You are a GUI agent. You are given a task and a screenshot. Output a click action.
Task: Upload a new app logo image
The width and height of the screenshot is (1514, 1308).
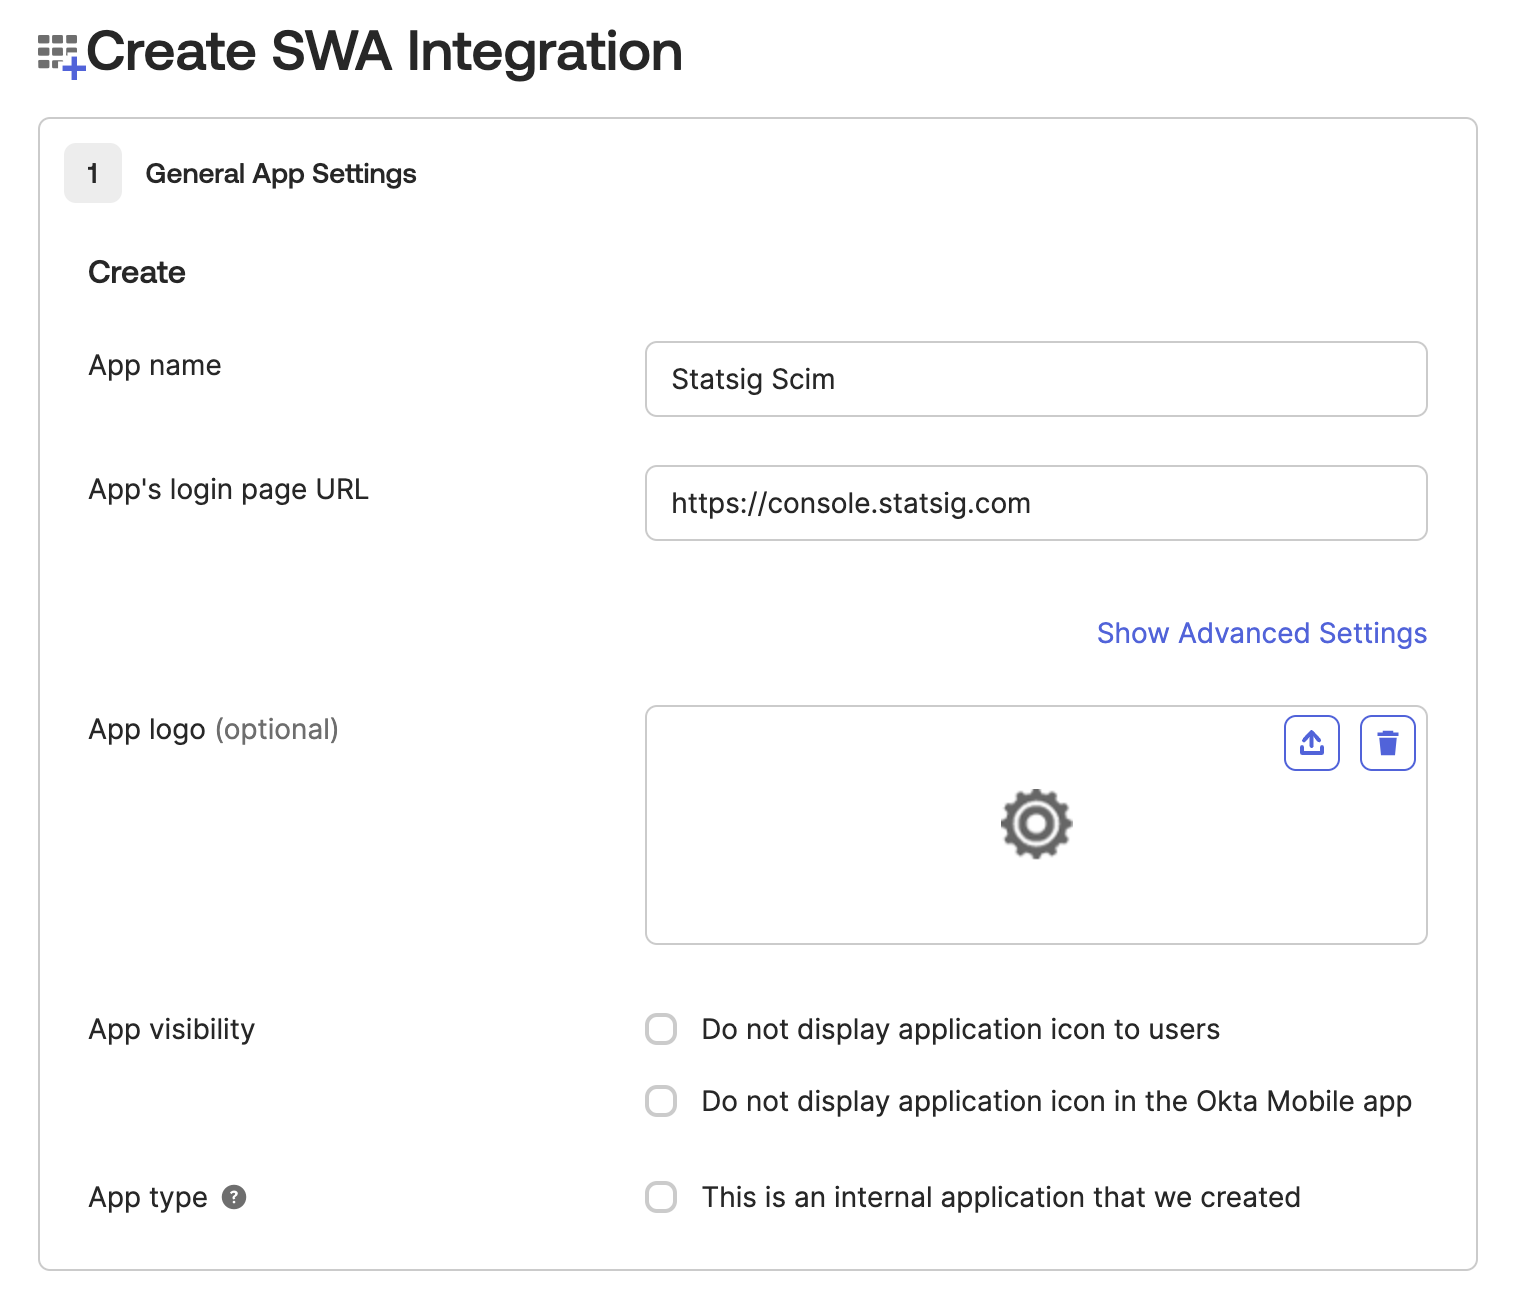click(1311, 742)
